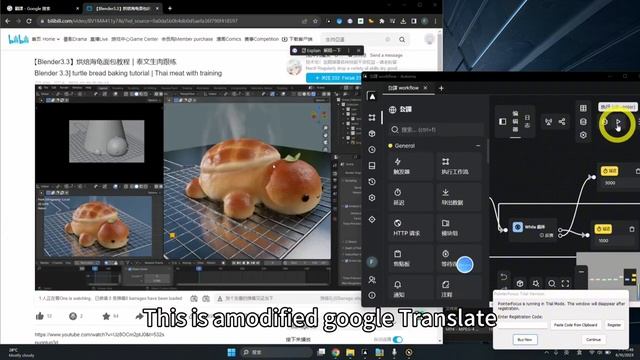This screenshot has width=640, height=360.
Task: Open the Packages cube icon in Automa sidebar
Action: [372, 133]
